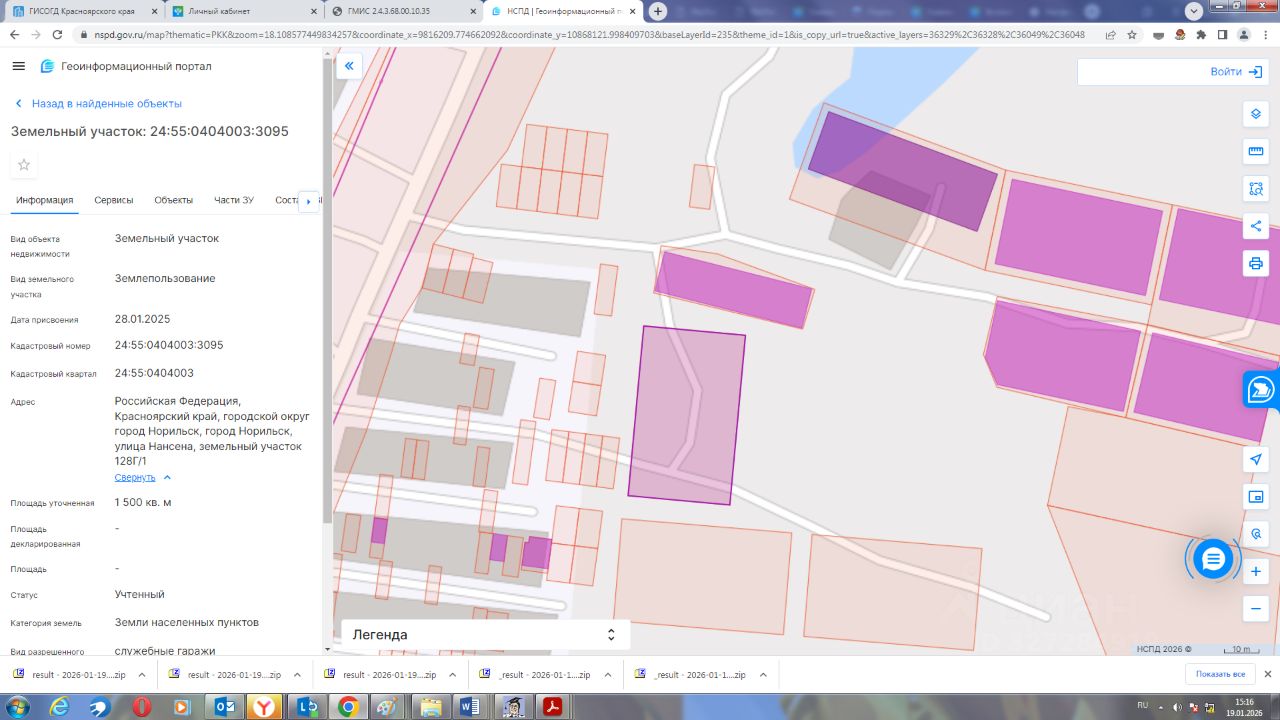
Task: Toggle the overview mini-map window
Action: 1256,496
